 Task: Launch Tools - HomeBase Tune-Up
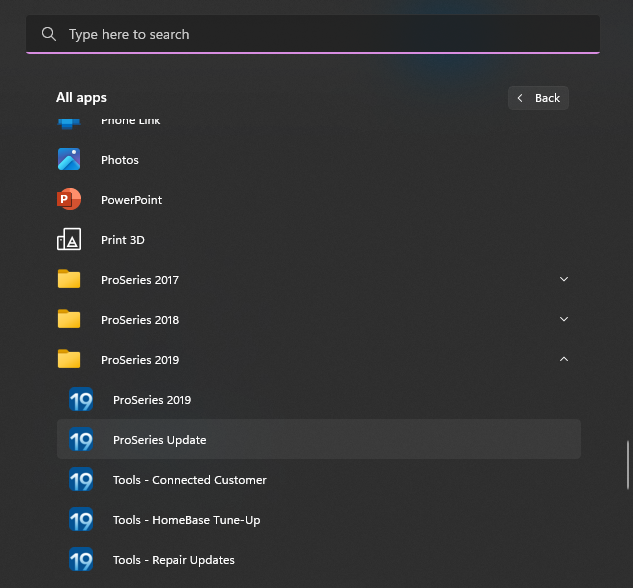(186, 520)
